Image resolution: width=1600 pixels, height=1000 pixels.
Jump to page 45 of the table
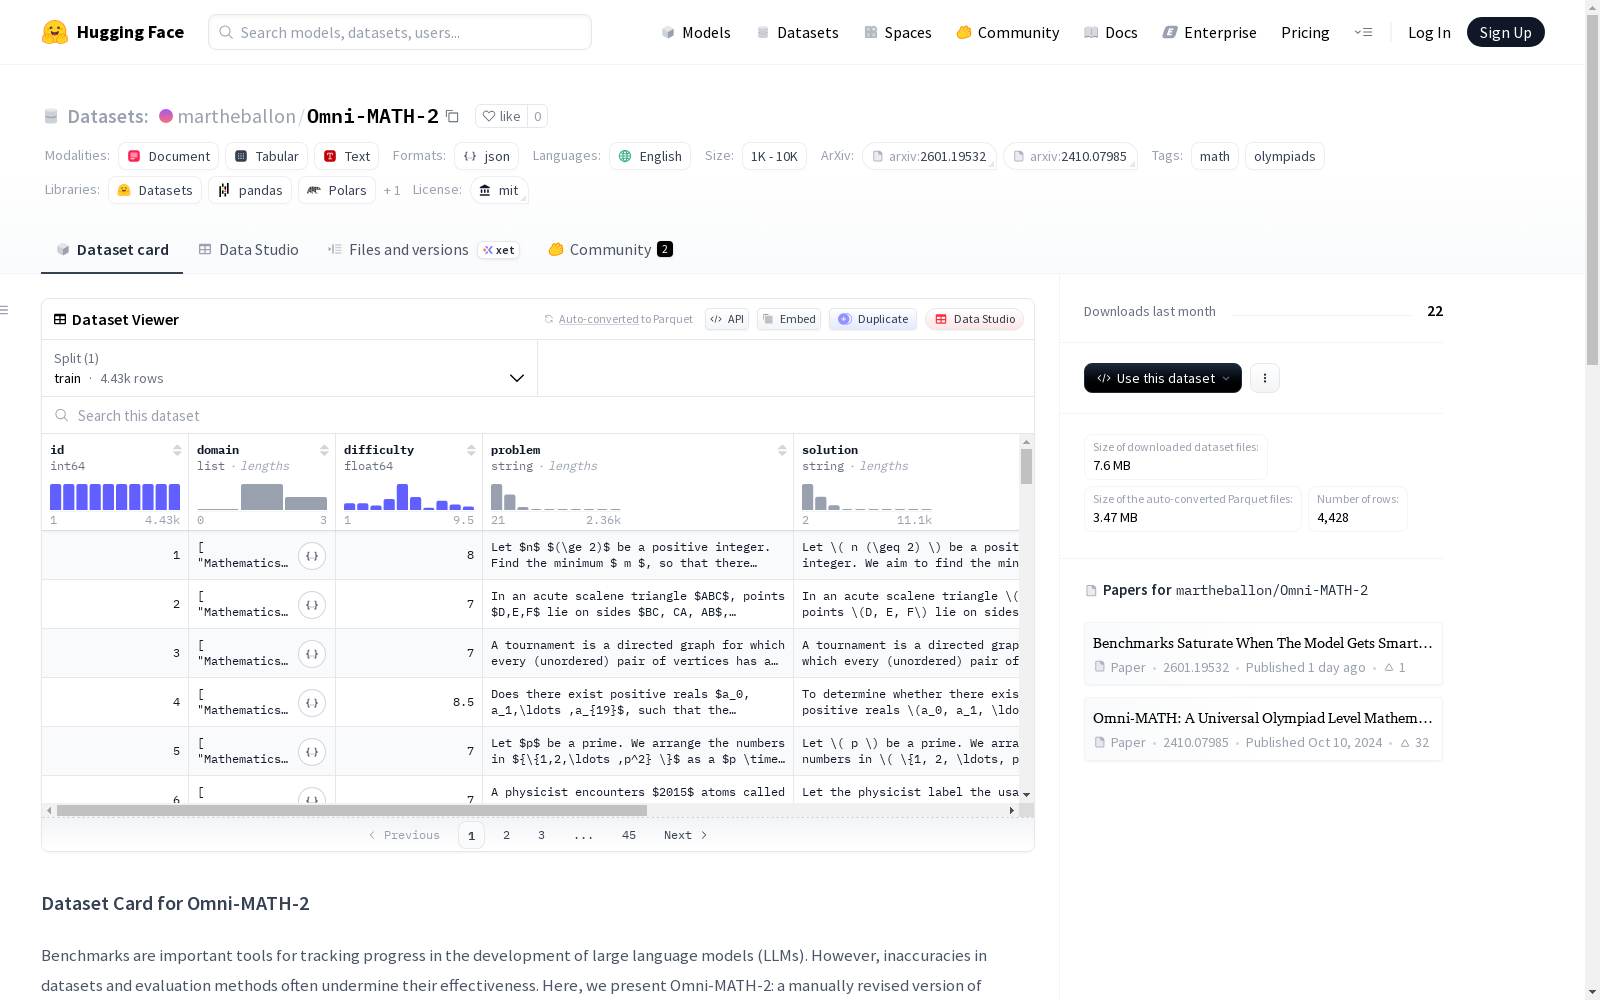(x=629, y=835)
